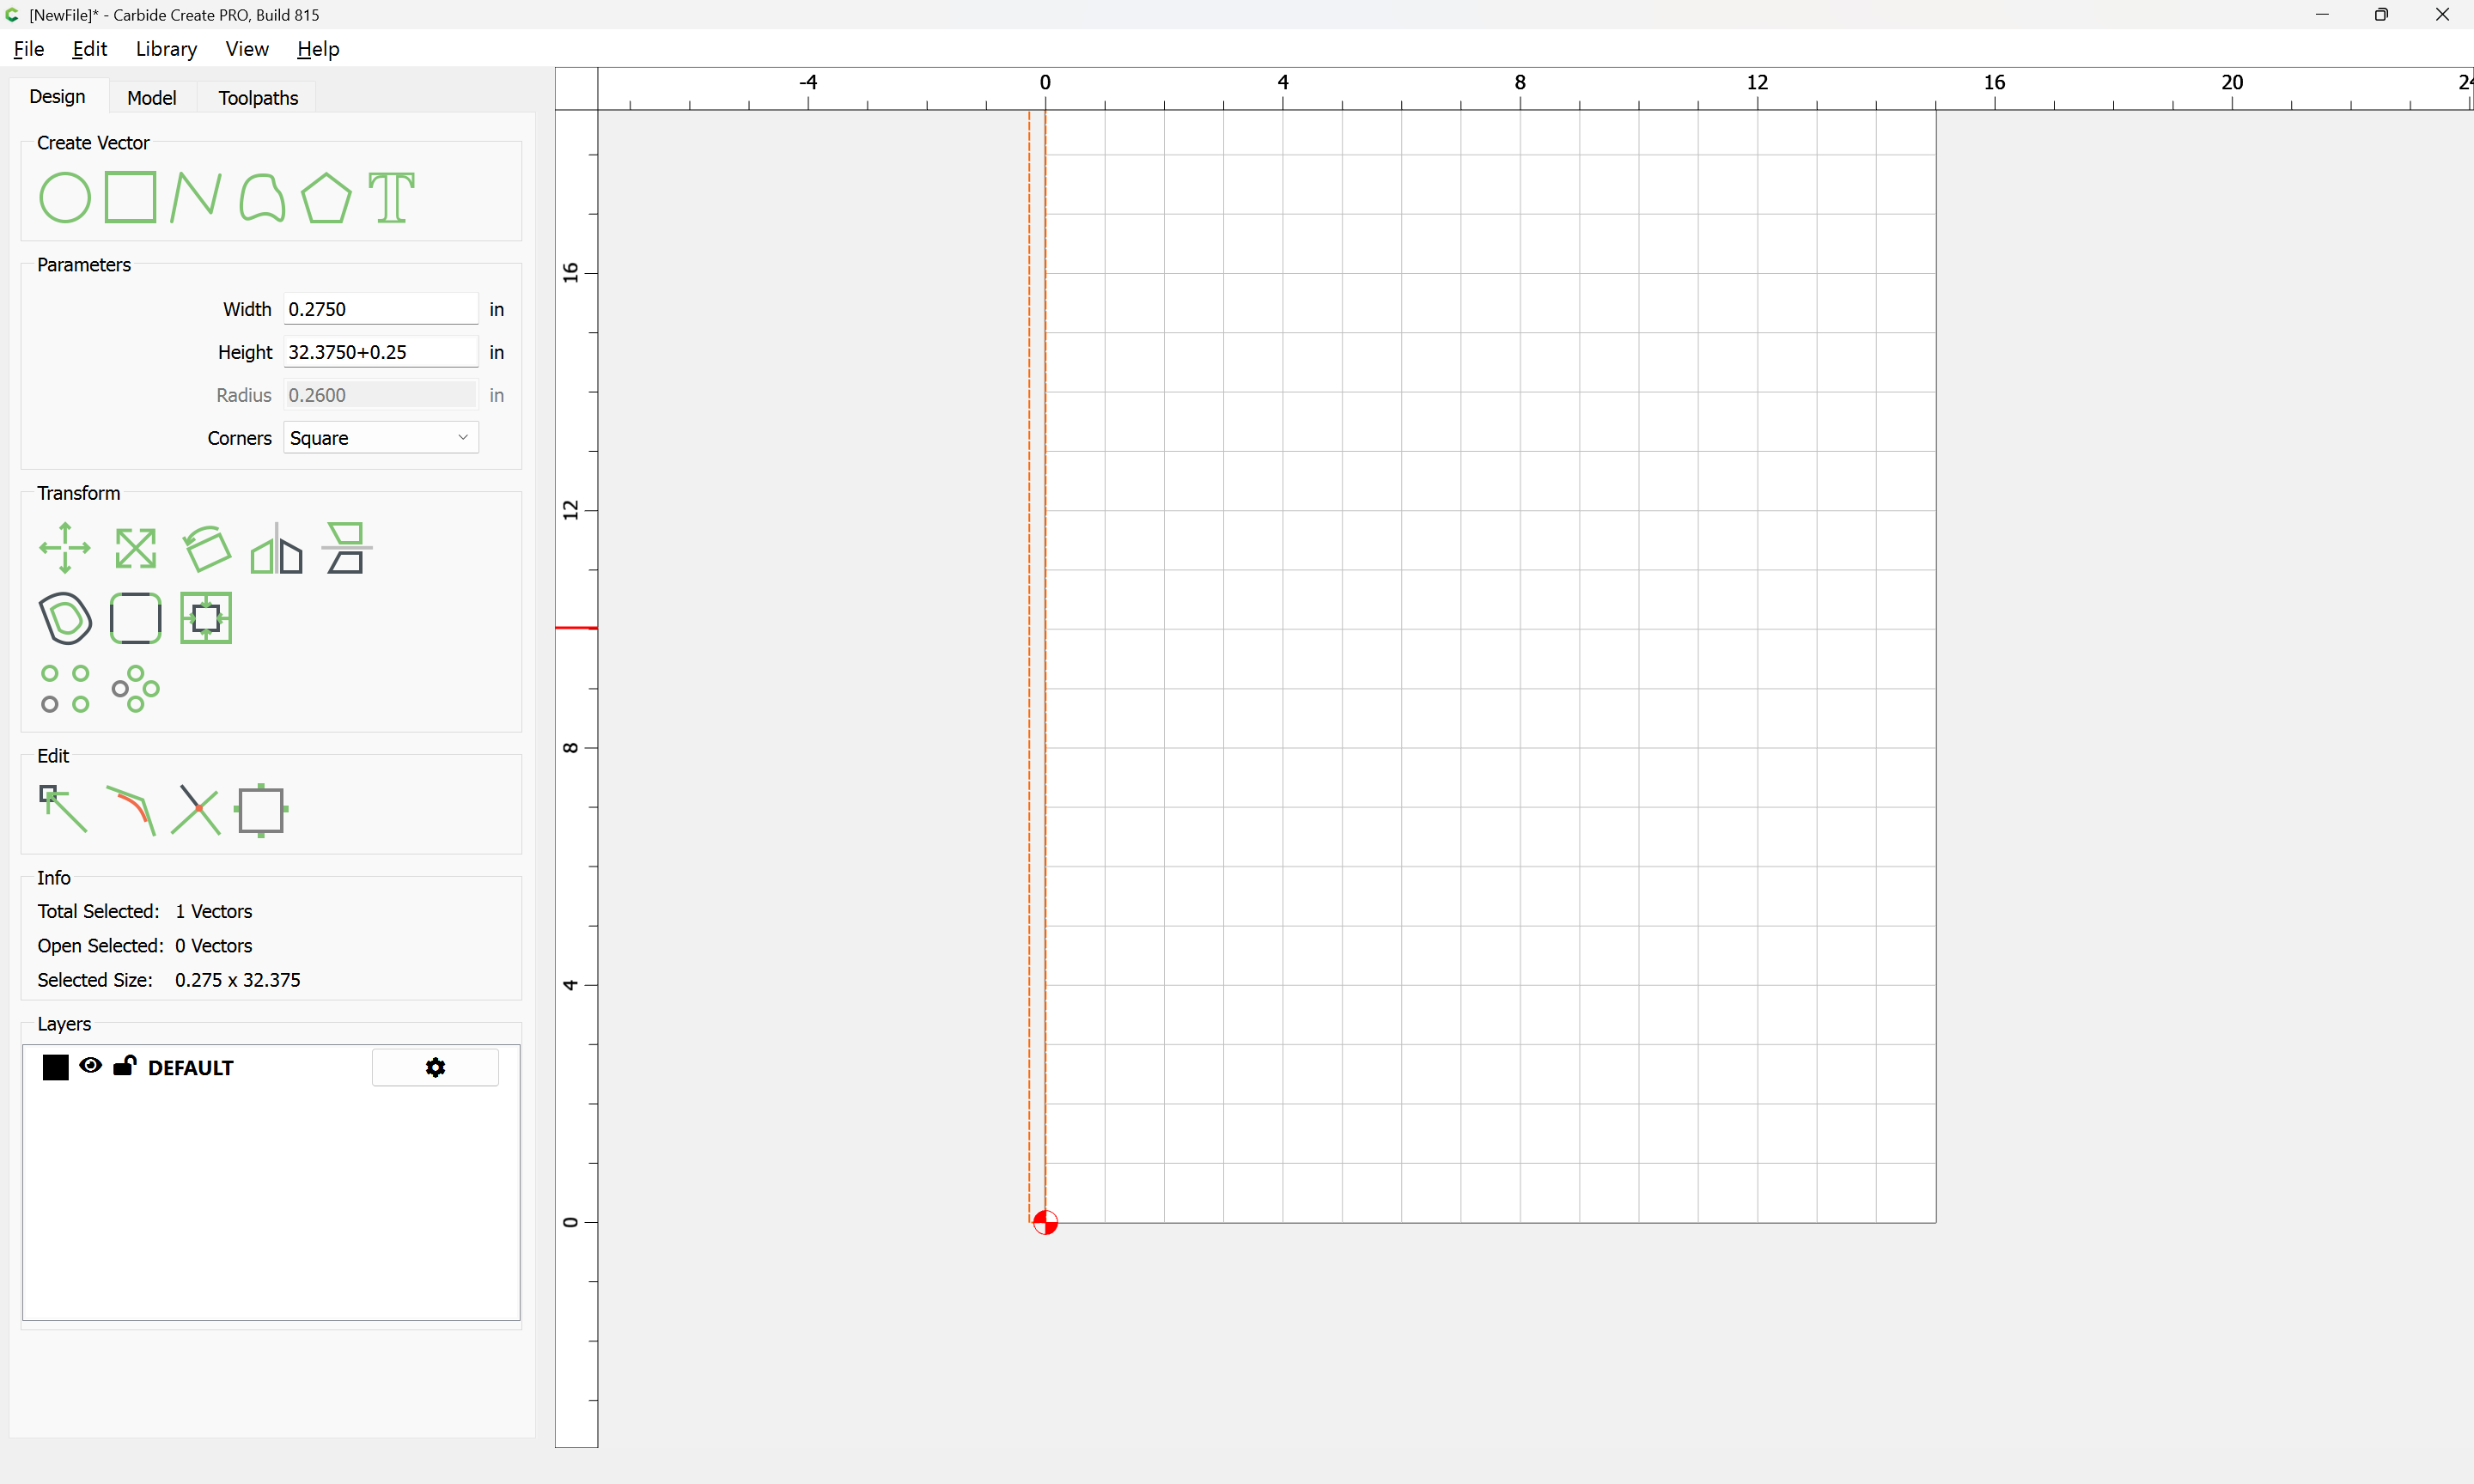Screen dimensions: 2474x1484
Task: Toggle visibility of DEFAULT layer
Action: (91, 1065)
